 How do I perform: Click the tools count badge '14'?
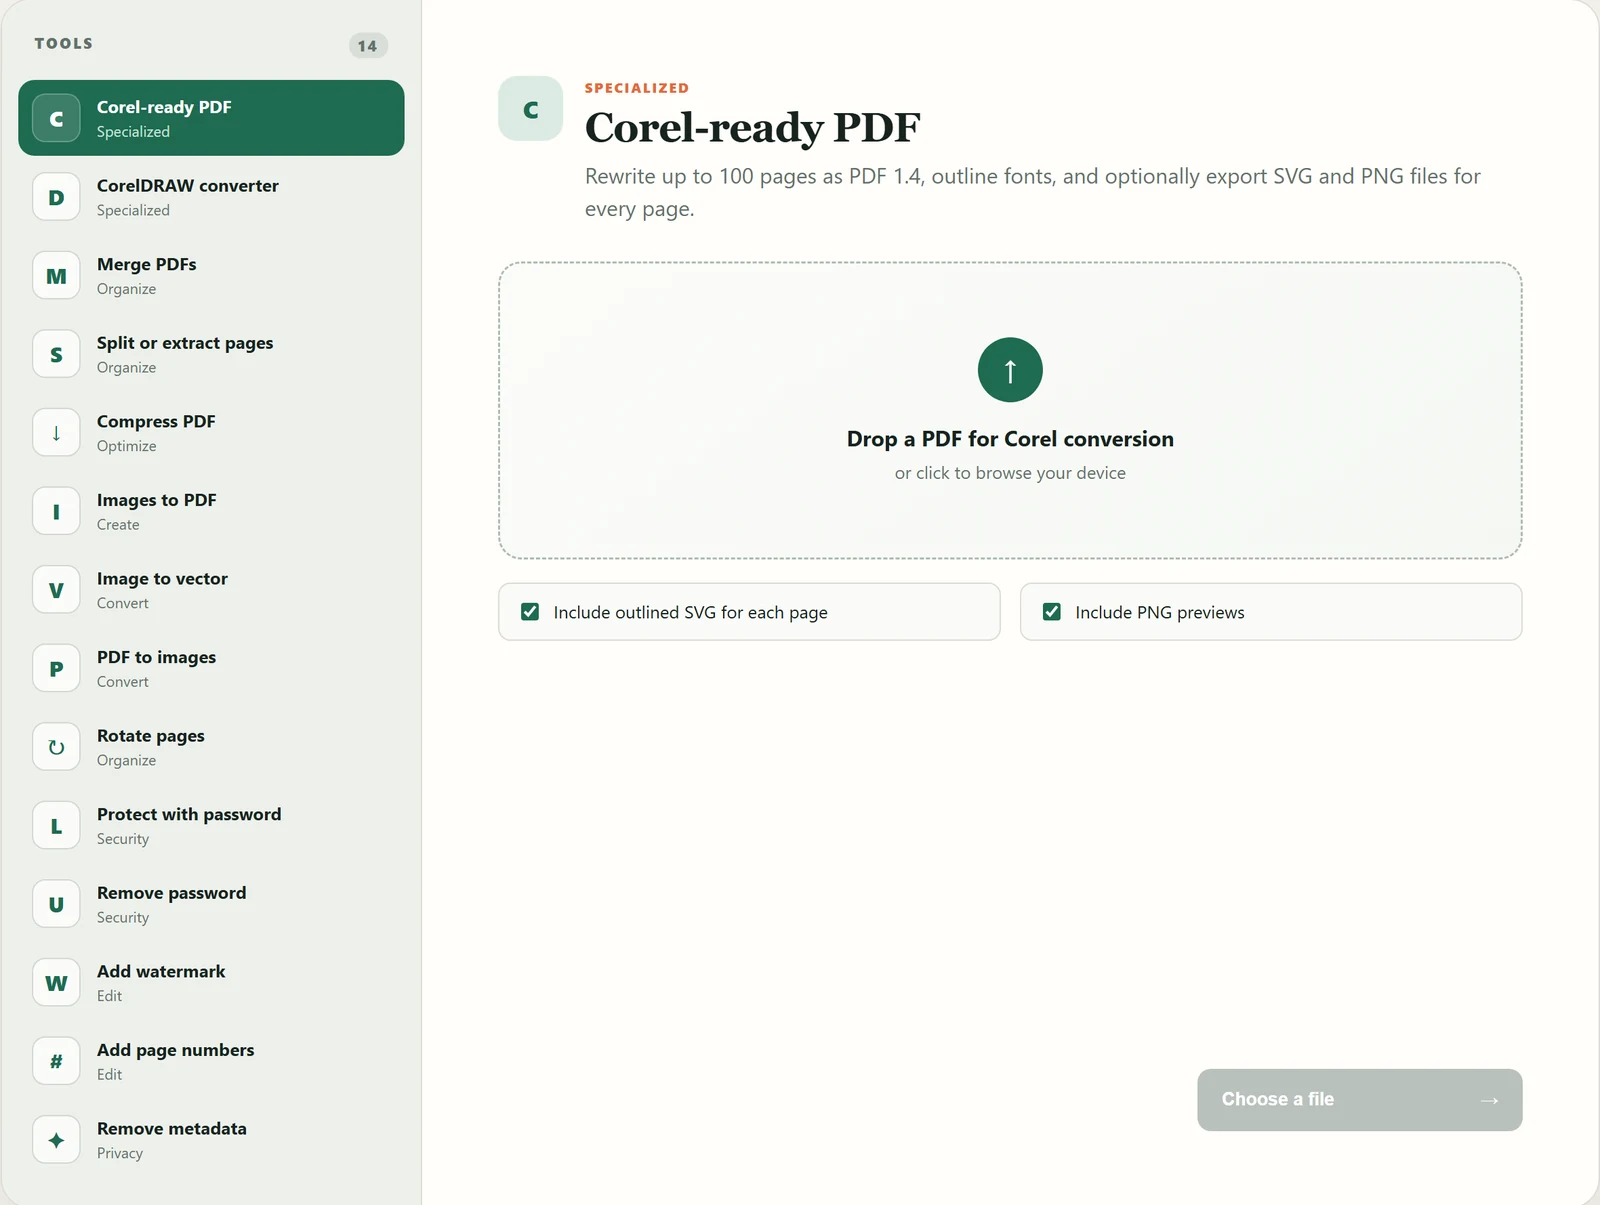click(x=368, y=45)
